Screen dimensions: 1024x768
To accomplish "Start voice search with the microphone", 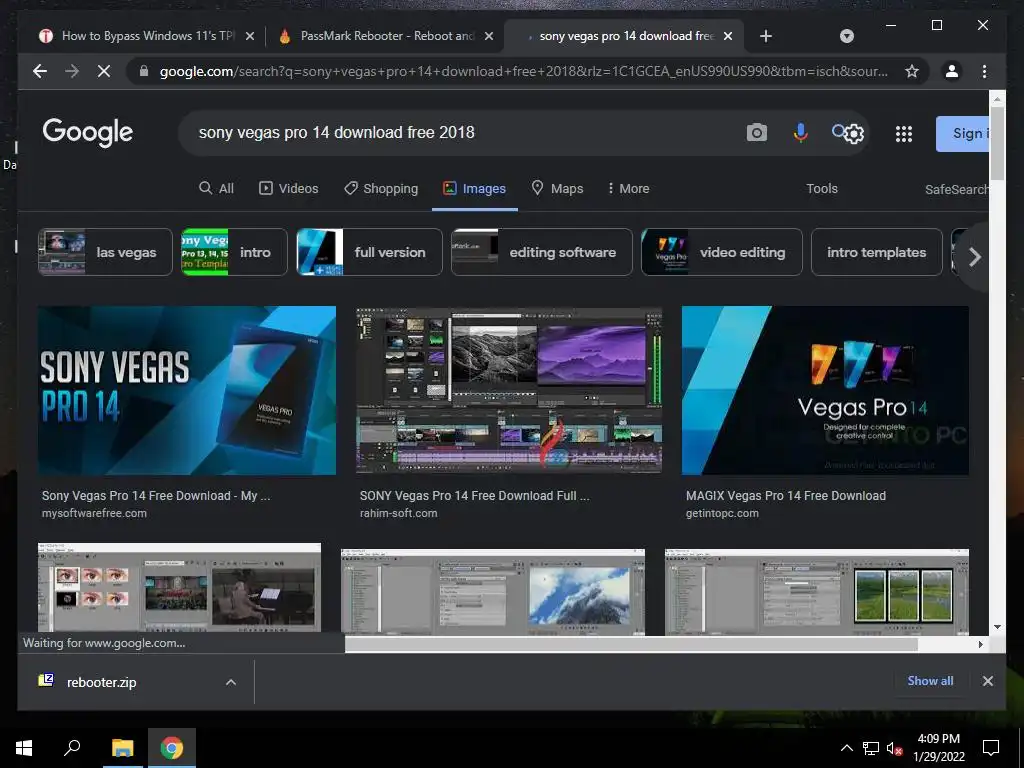I will click(800, 133).
